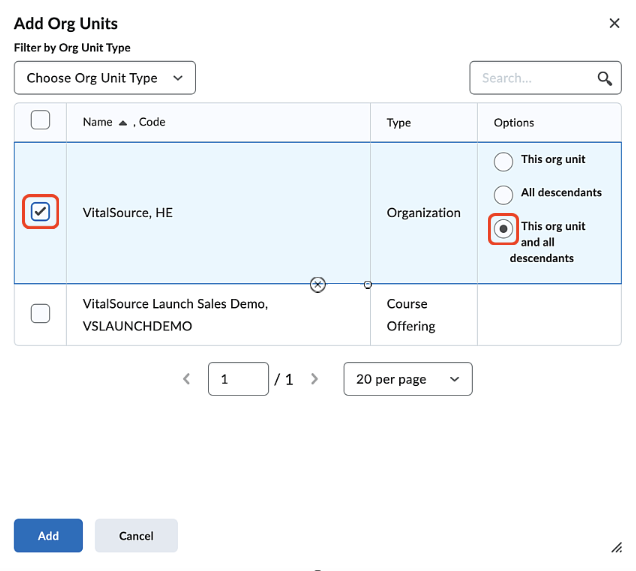Open the '20 per page' dropdown
Screen dimensions: 636x571
click(408, 379)
